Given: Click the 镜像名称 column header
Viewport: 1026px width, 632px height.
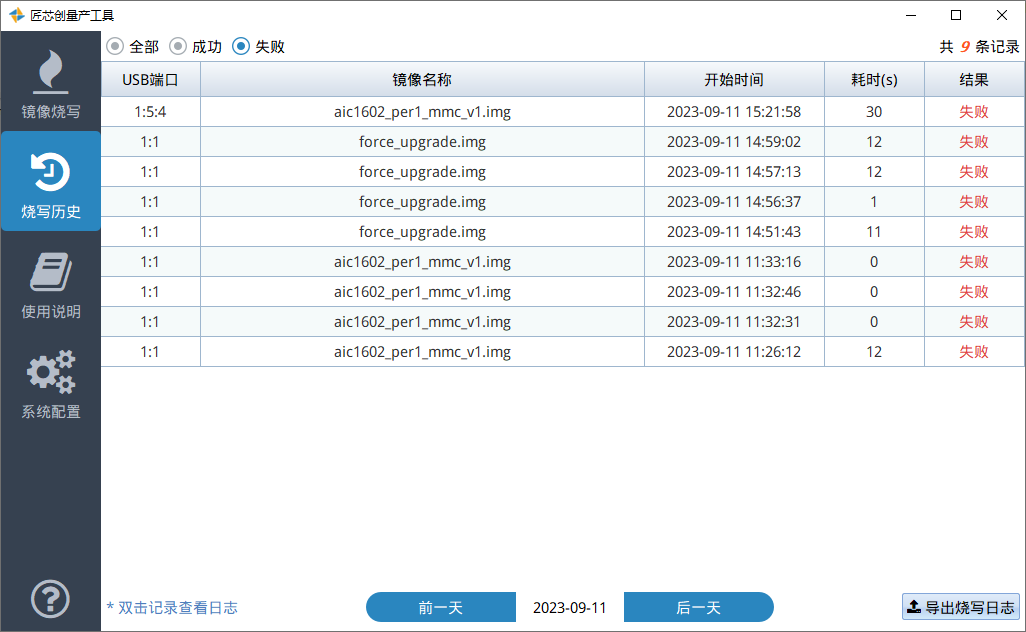Looking at the screenshot, I should (422, 80).
